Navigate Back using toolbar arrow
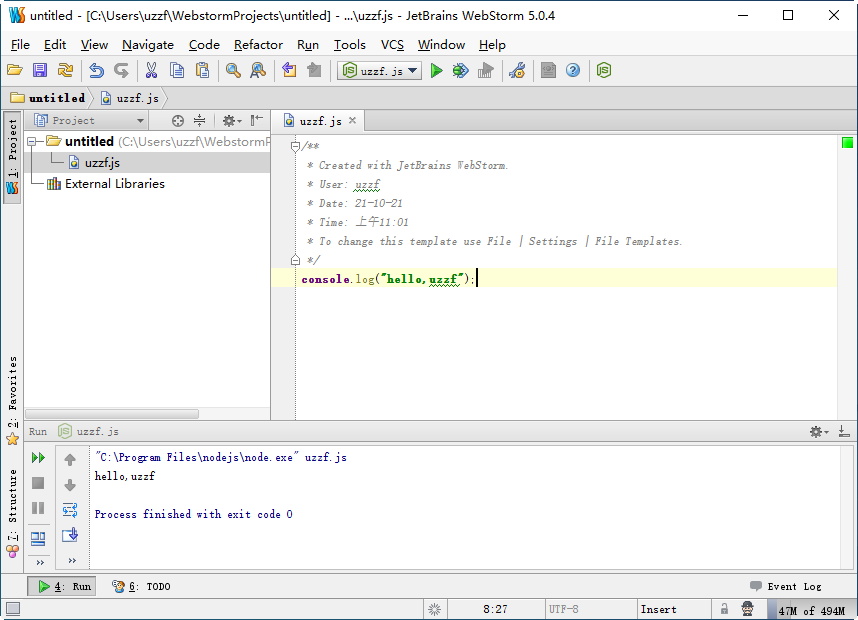 point(289,71)
